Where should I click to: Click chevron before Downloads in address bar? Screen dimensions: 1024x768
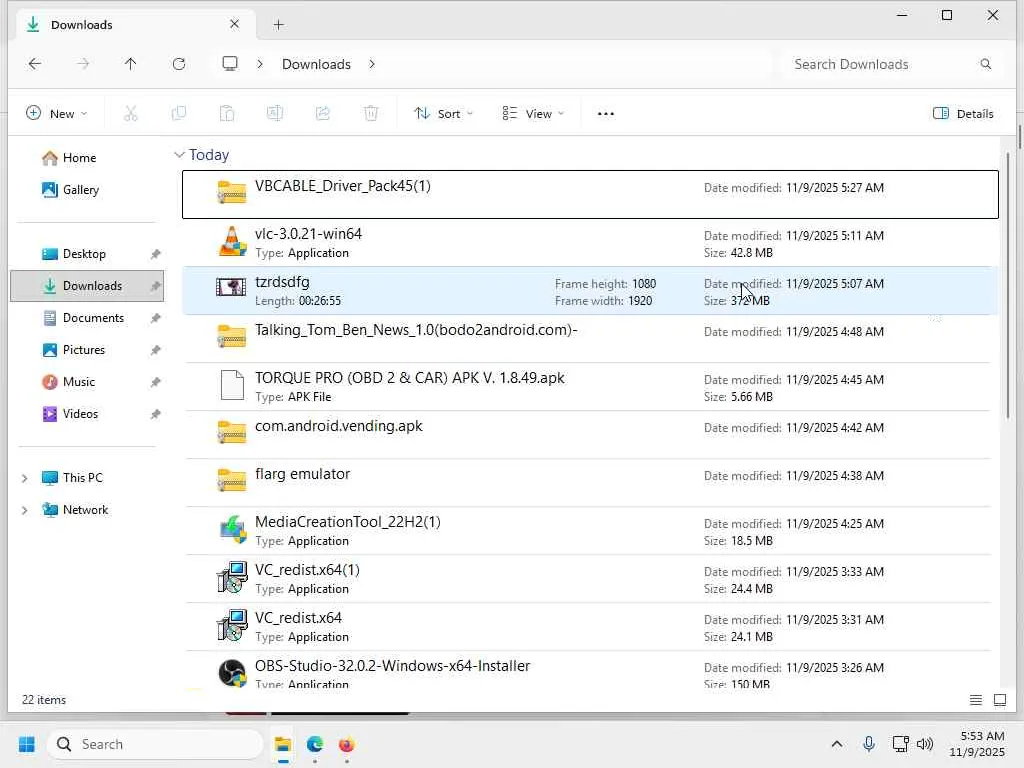(260, 64)
